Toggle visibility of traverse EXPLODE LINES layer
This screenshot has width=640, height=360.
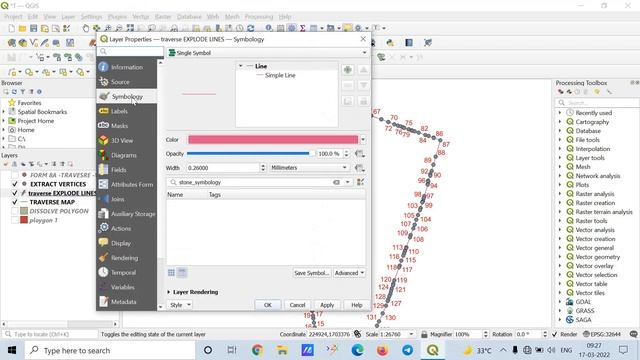pyautogui.click(x=15, y=193)
